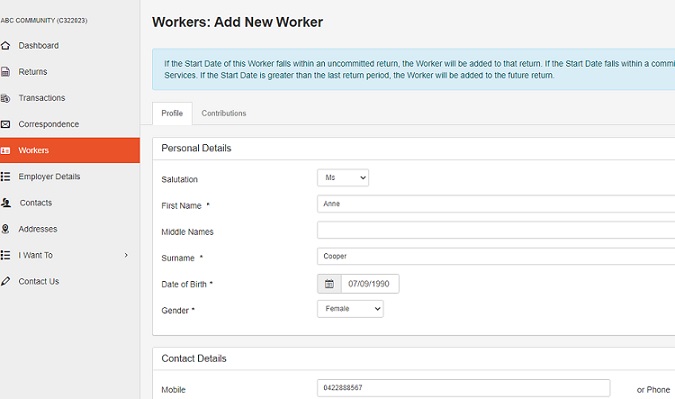675x399 pixels.
Task: Click the Transactions icon in sidebar
Action: coord(5,98)
